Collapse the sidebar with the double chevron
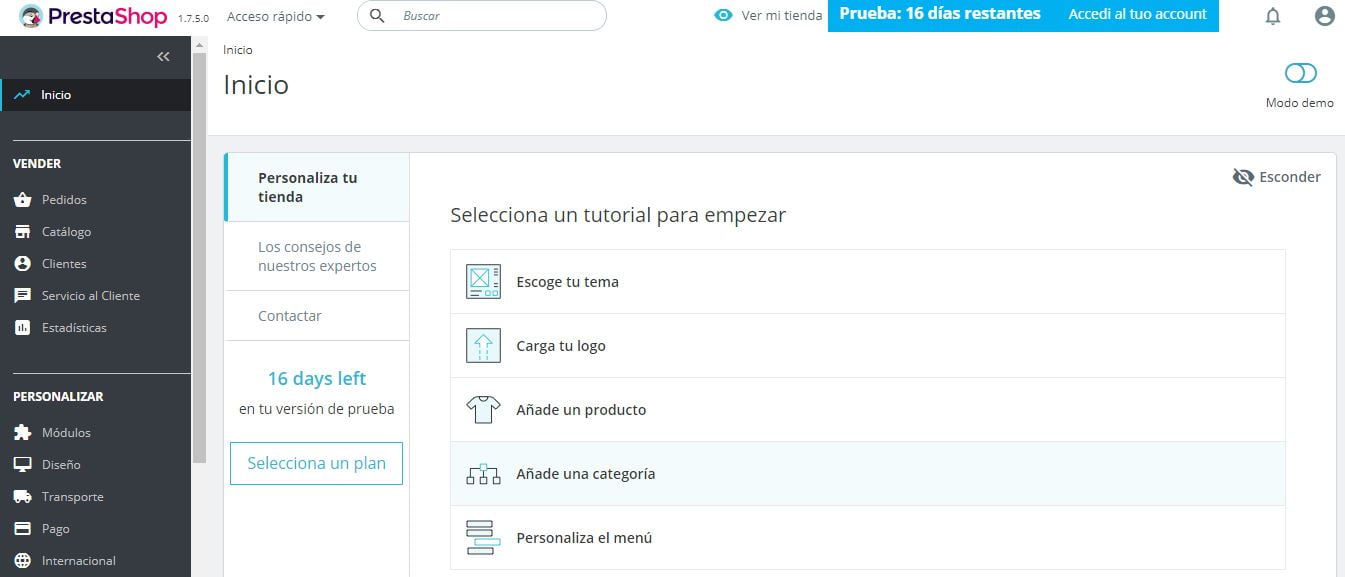Viewport: 1345px width, 577px height. [x=163, y=57]
